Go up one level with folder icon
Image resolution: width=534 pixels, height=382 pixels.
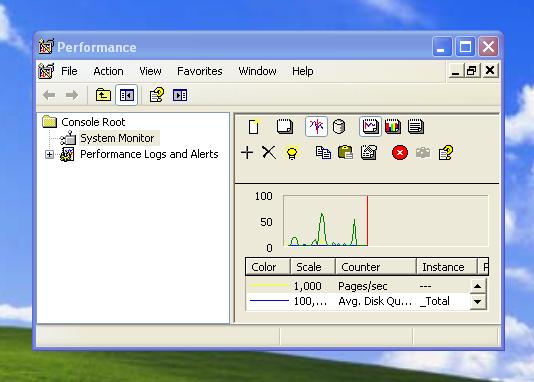click(x=103, y=95)
